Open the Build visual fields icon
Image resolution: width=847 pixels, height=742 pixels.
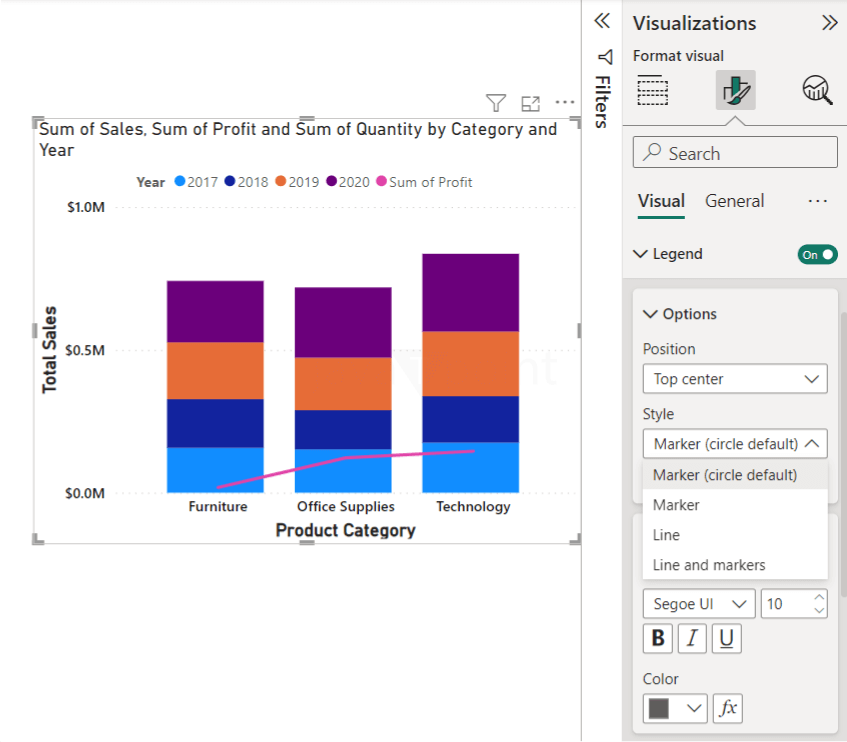point(653,90)
